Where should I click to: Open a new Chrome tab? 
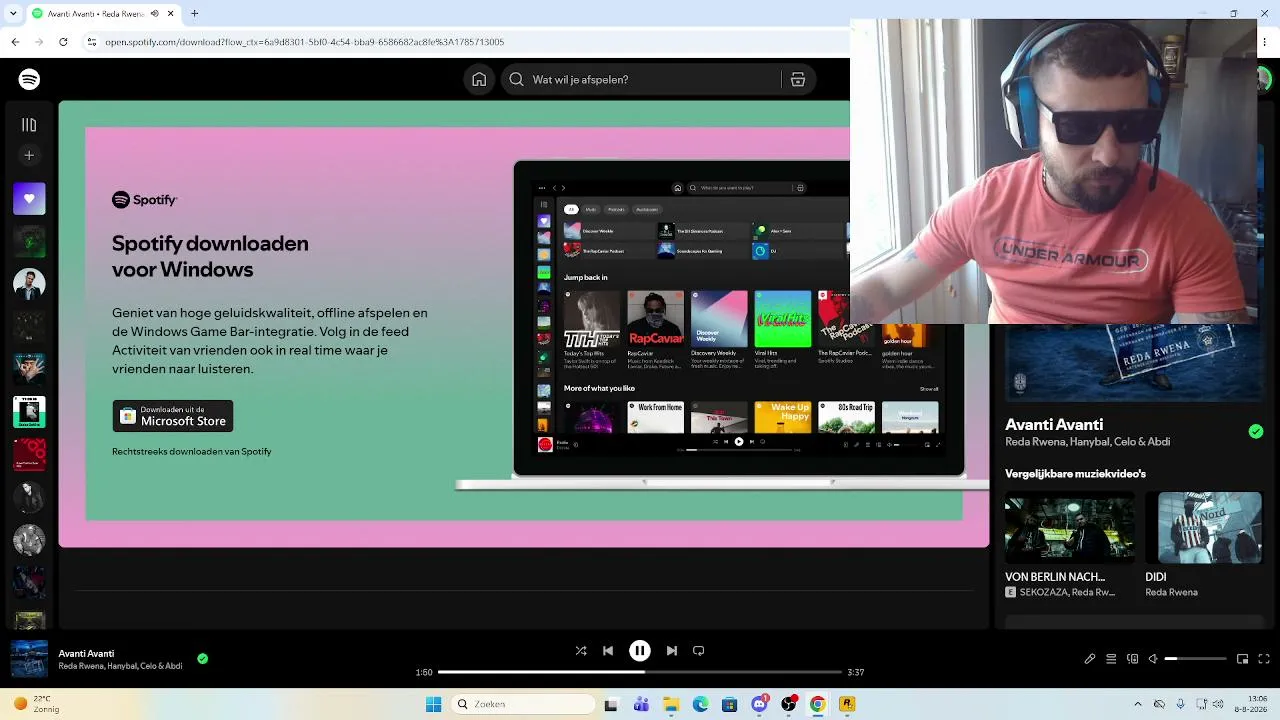click(x=195, y=14)
